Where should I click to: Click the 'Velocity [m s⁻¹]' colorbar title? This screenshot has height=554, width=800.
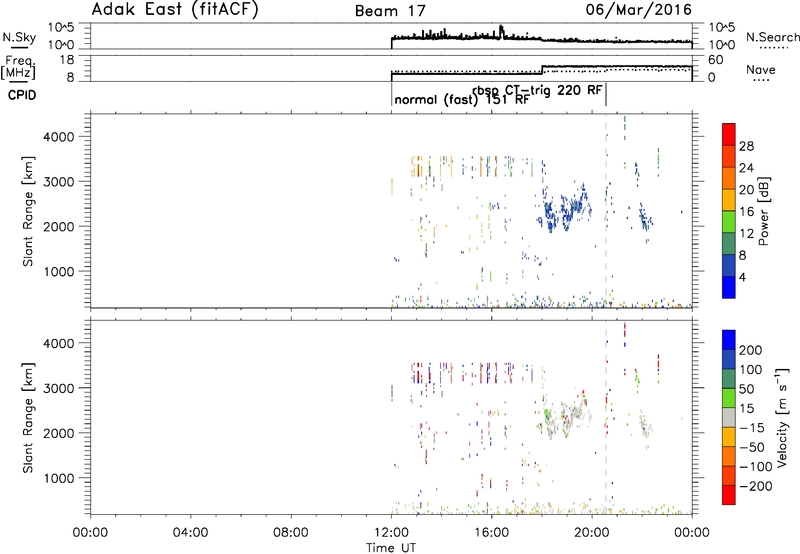(782, 417)
